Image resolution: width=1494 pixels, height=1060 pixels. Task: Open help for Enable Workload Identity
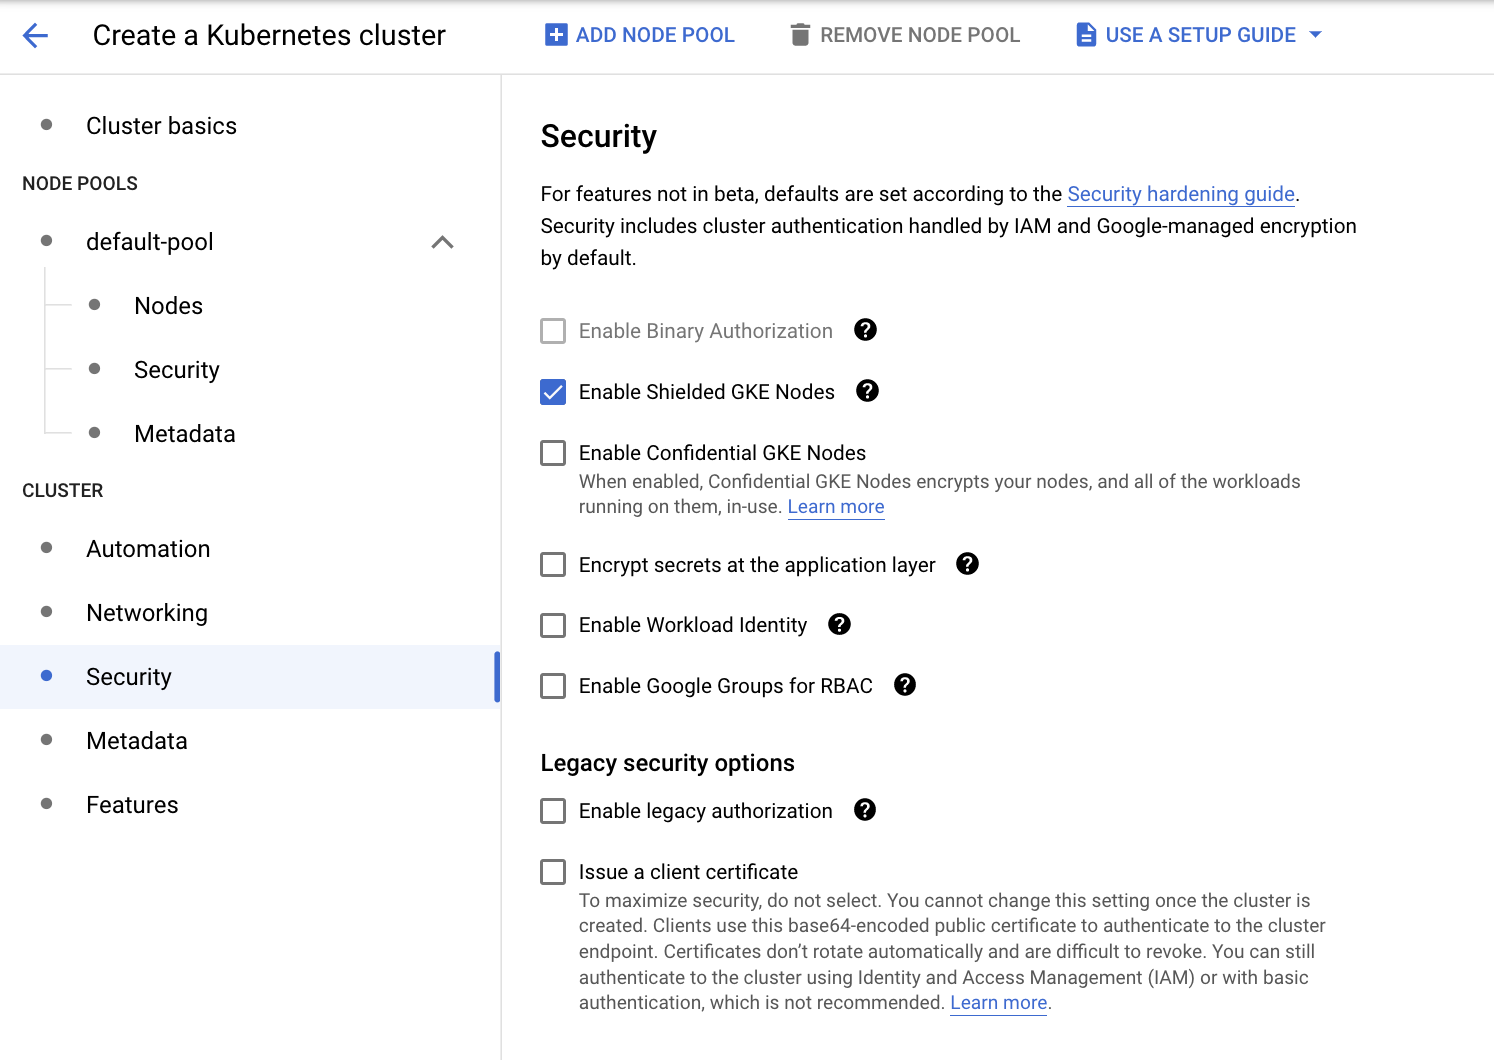(840, 624)
